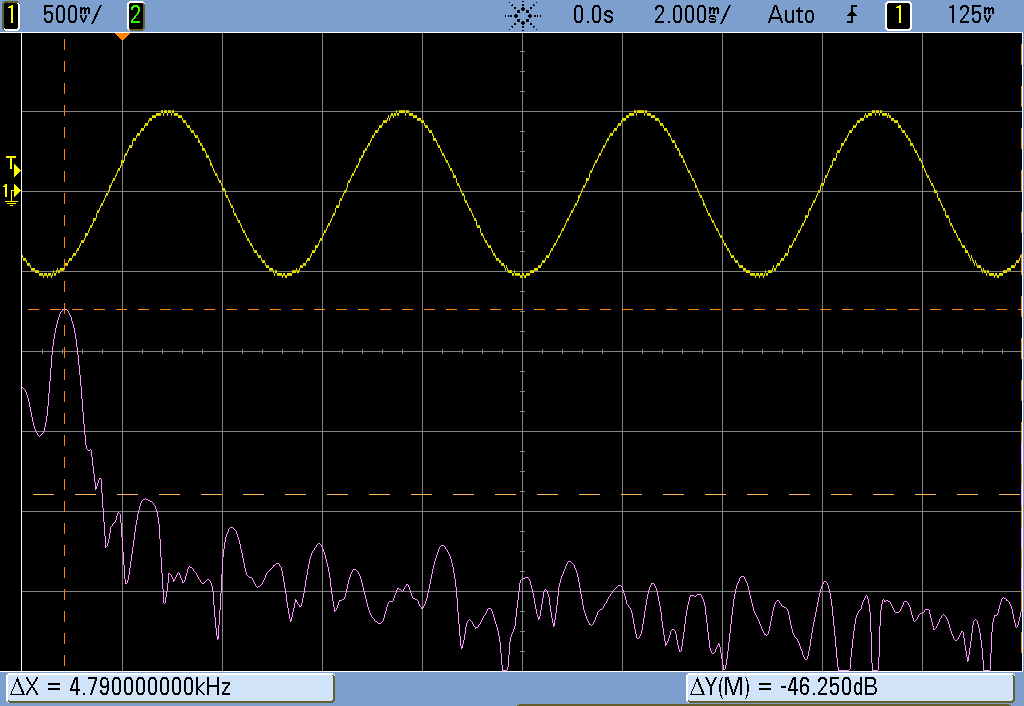Select the Auto trigger menu item
This screenshot has height=706, width=1024.
coord(791,14)
